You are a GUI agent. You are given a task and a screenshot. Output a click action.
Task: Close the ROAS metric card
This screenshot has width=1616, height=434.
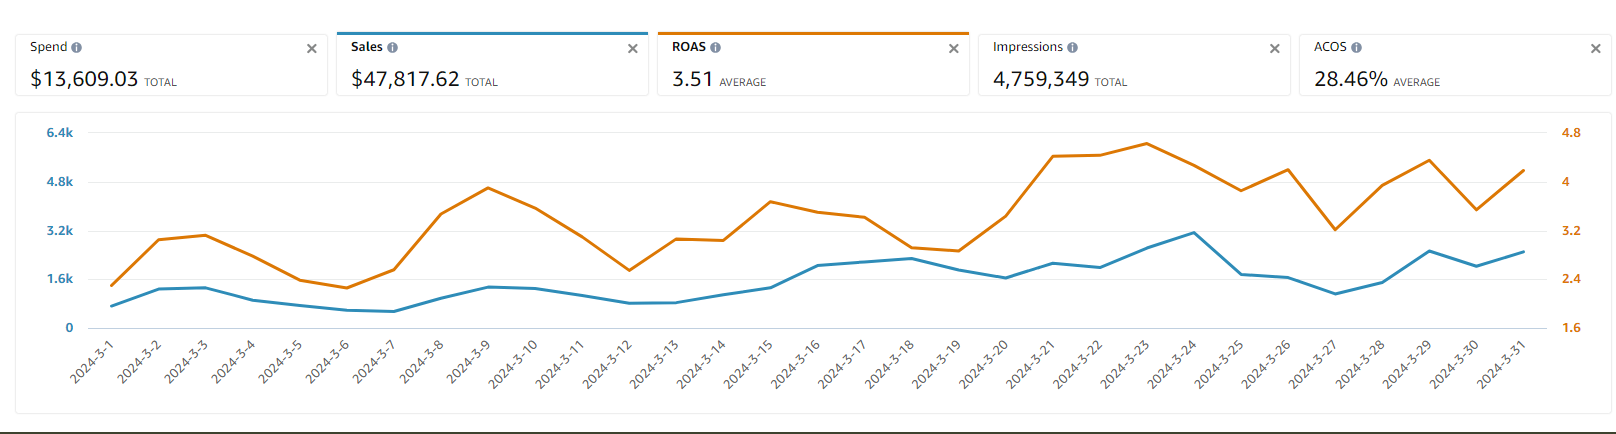pos(953,49)
